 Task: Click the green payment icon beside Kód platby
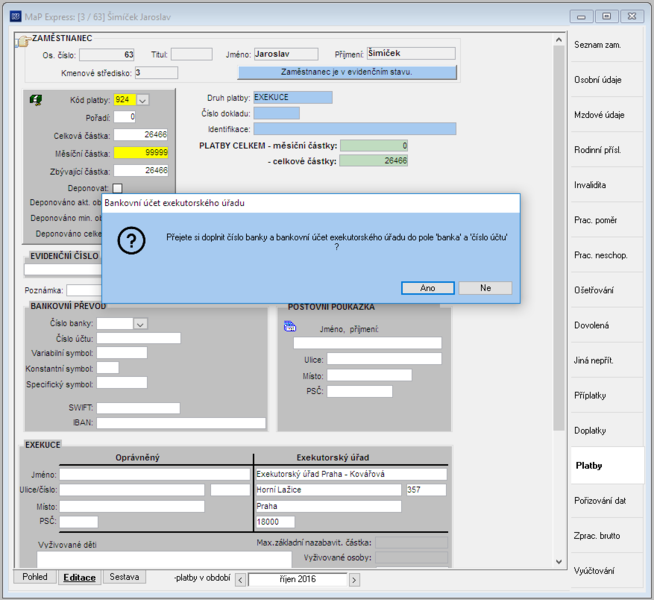click(36, 100)
